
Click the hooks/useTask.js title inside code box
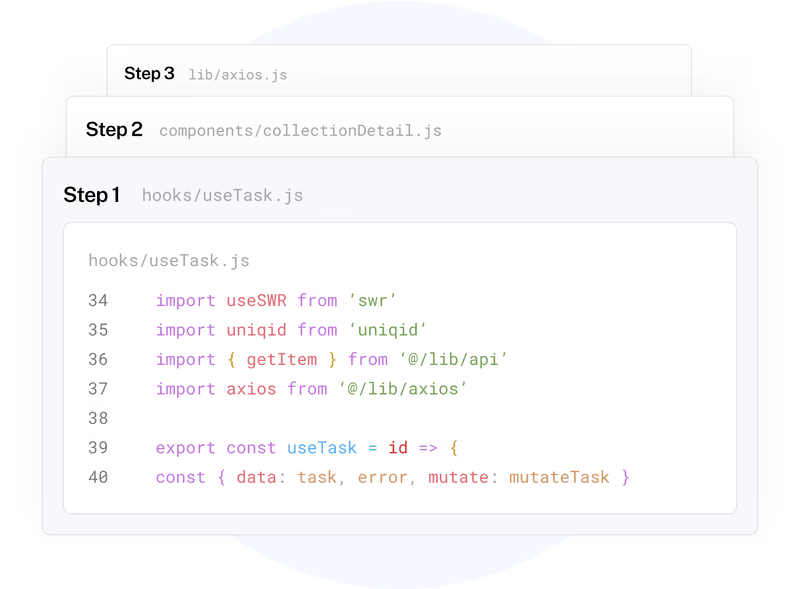(169, 261)
